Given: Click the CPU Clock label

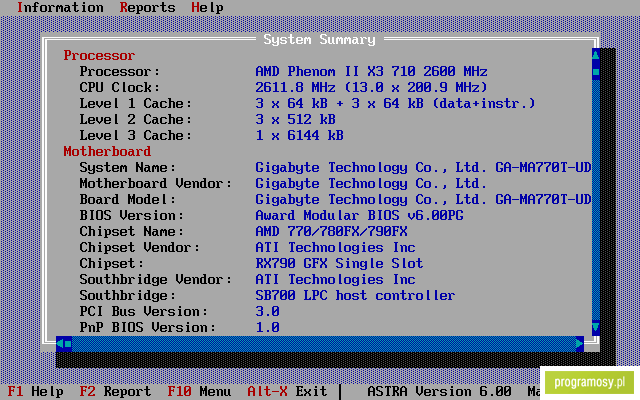Looking at the screenshot, I should 119,87.
